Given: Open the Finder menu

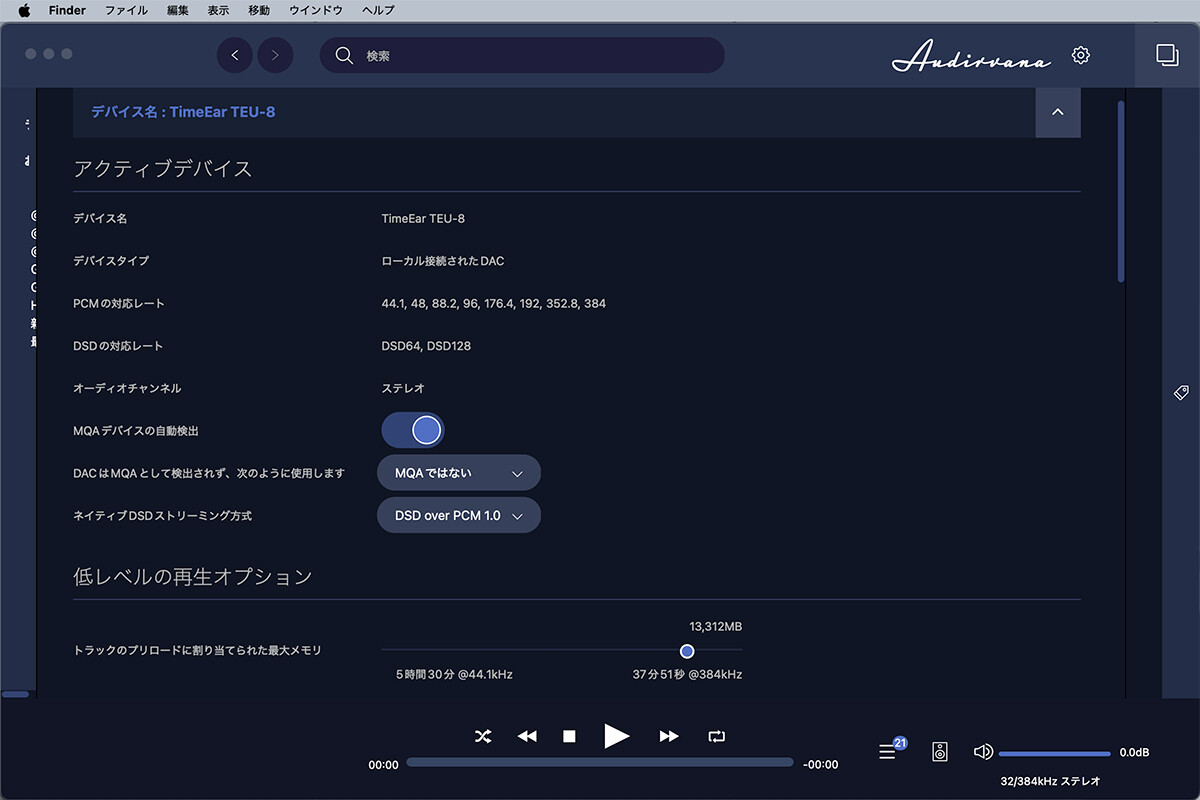Looking at the screenshot, I should point(67,10).
